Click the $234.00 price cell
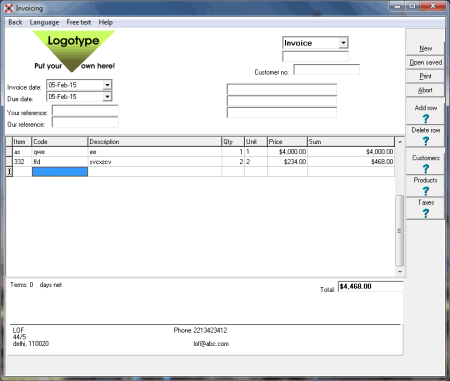The height and width of the screenshot is (381, 450). [x=287, y=162]
